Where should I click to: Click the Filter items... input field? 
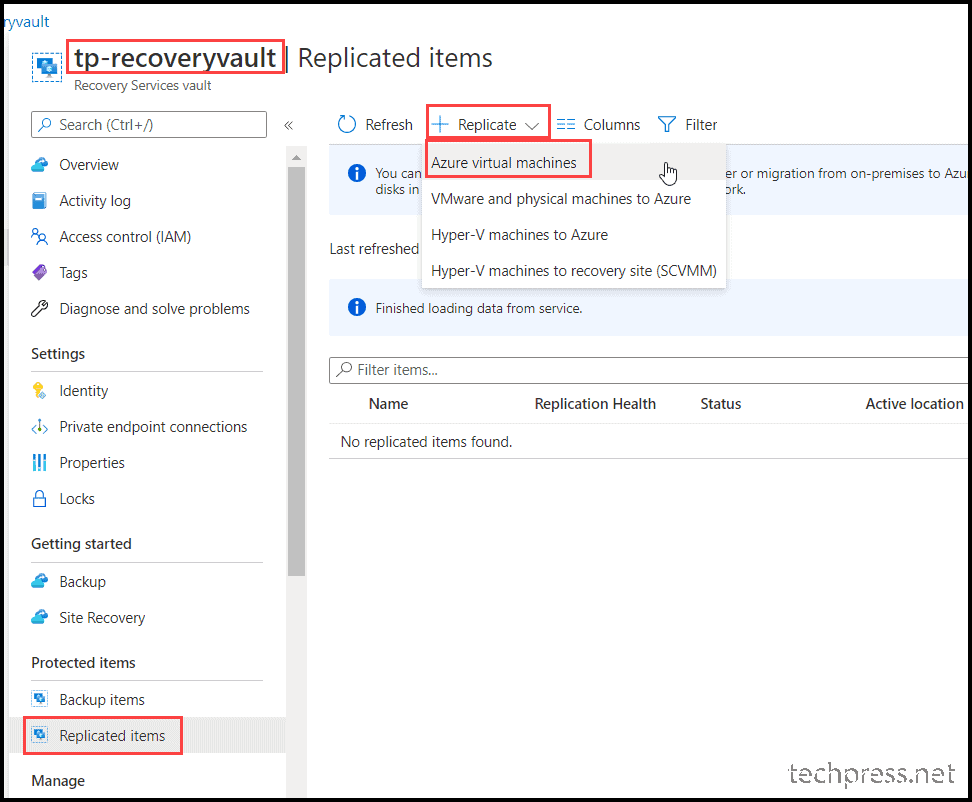[x=648, y=370]
